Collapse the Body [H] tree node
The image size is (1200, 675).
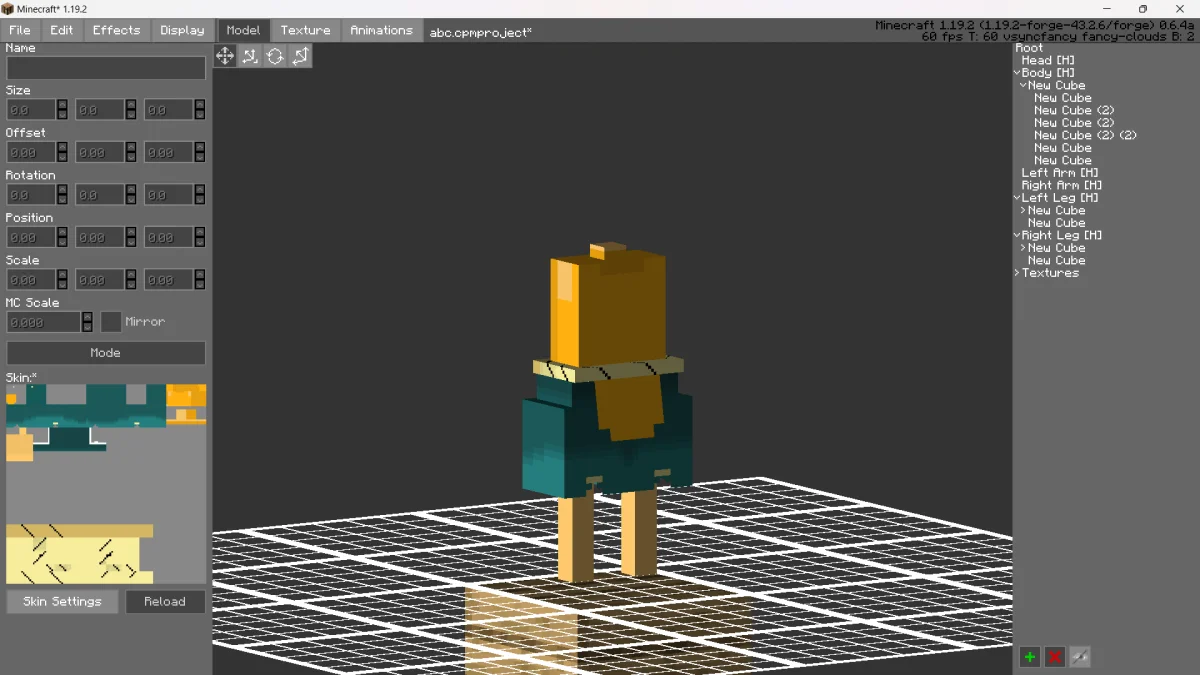pyautogui.click(x=1017, y=73)
